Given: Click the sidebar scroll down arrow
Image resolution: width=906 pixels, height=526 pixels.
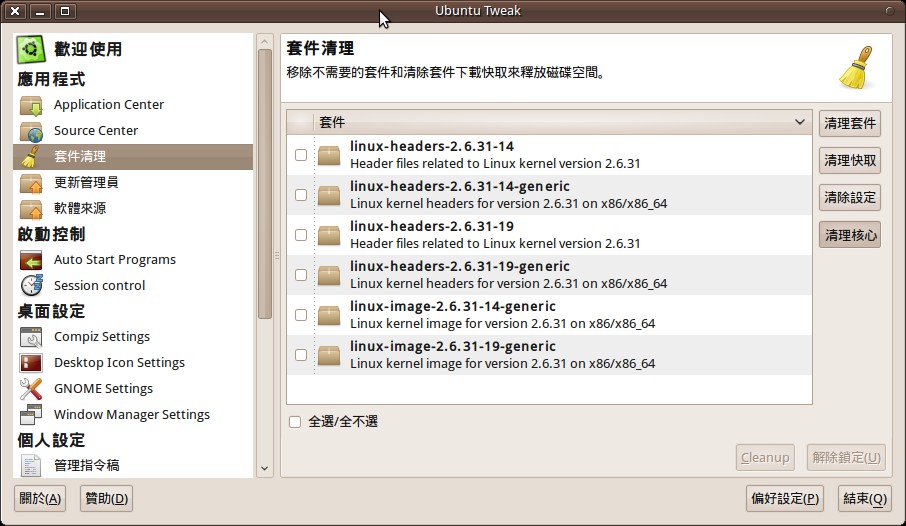Looking at the screenshot, I should click(x=265, y=468).
